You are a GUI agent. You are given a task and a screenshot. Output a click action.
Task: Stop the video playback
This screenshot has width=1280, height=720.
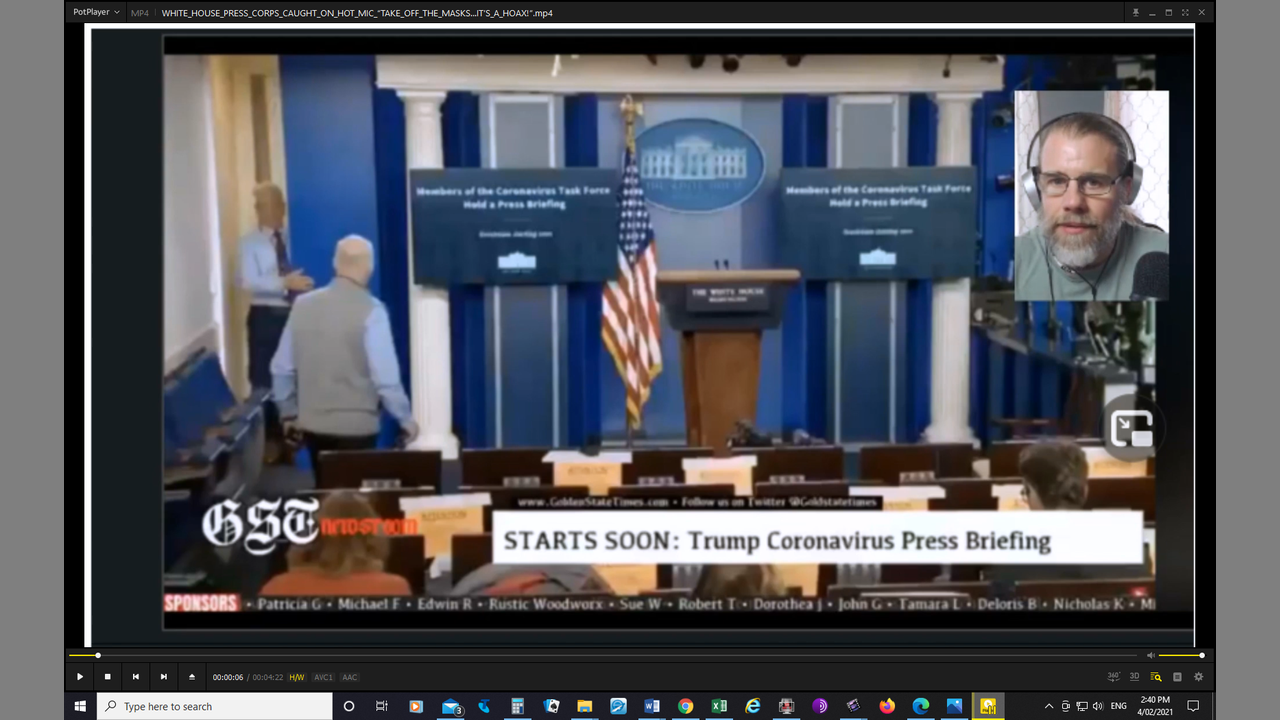(x=108, y=677)
